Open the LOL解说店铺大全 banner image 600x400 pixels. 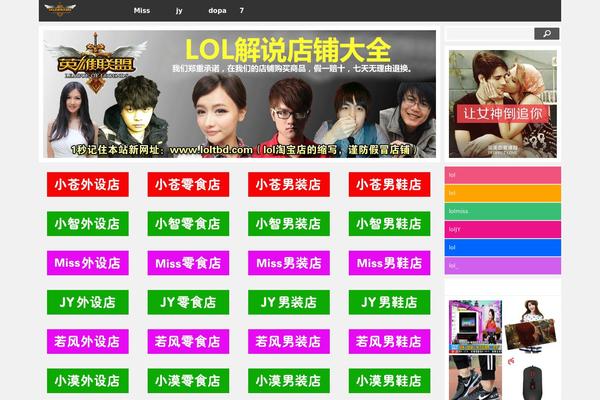click(240, 94)
